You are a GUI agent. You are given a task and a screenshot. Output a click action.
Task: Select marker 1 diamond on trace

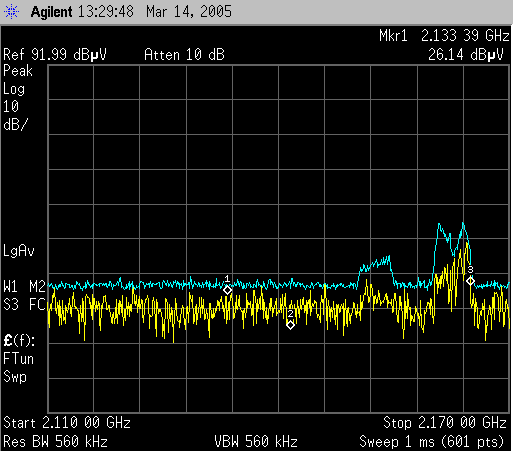(227, 290)
